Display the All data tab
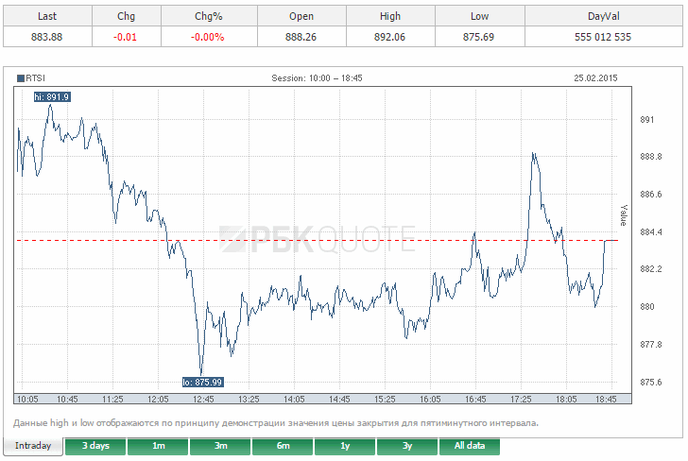Viewport: 688px width, 461px height. (x=470, y=445)
